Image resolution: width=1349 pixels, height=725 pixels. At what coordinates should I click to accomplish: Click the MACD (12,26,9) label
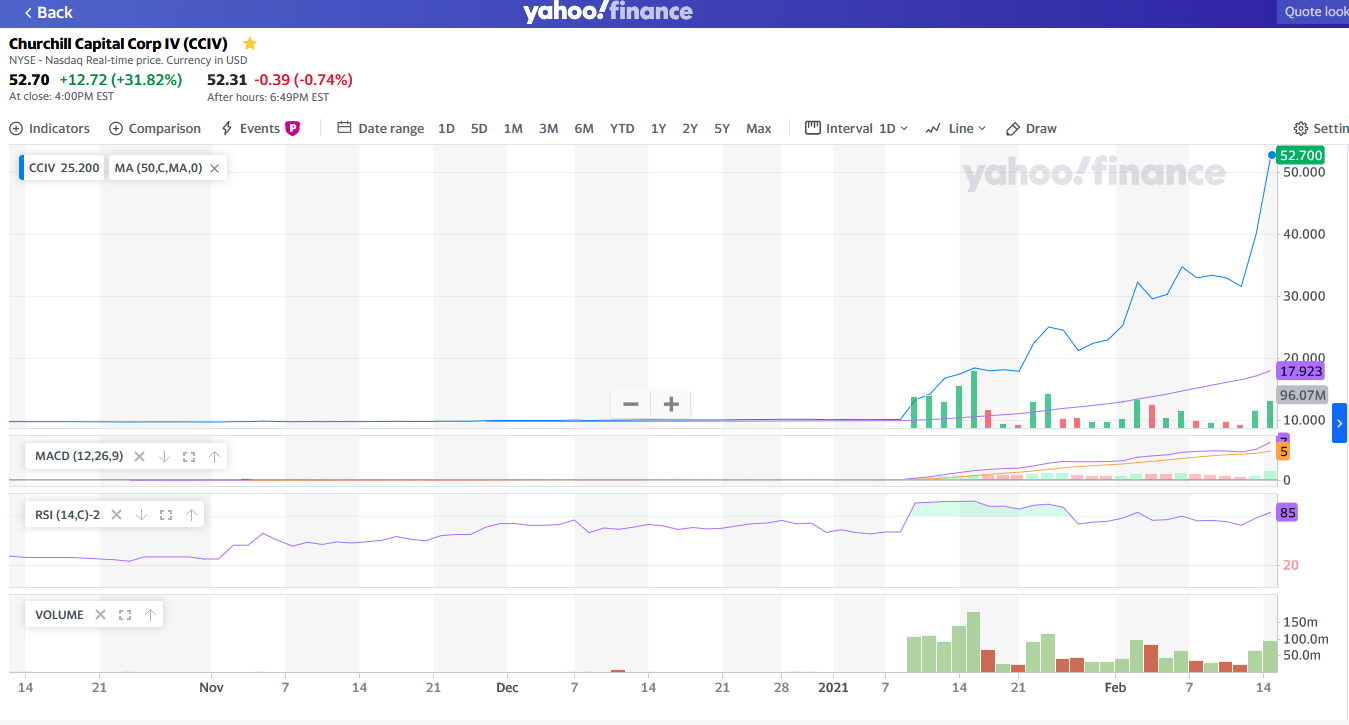[79, 456]
